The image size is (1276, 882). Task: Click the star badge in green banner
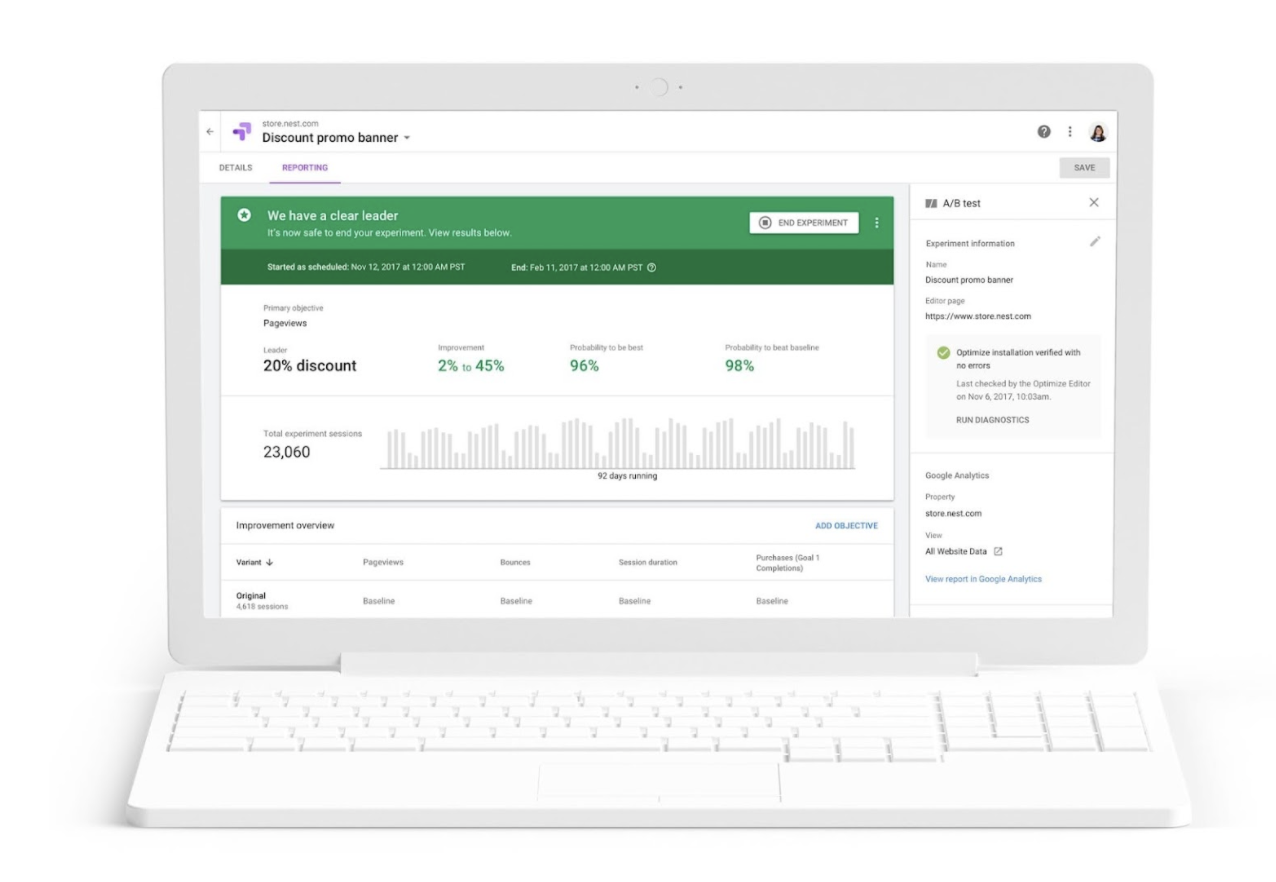[243, 215]
